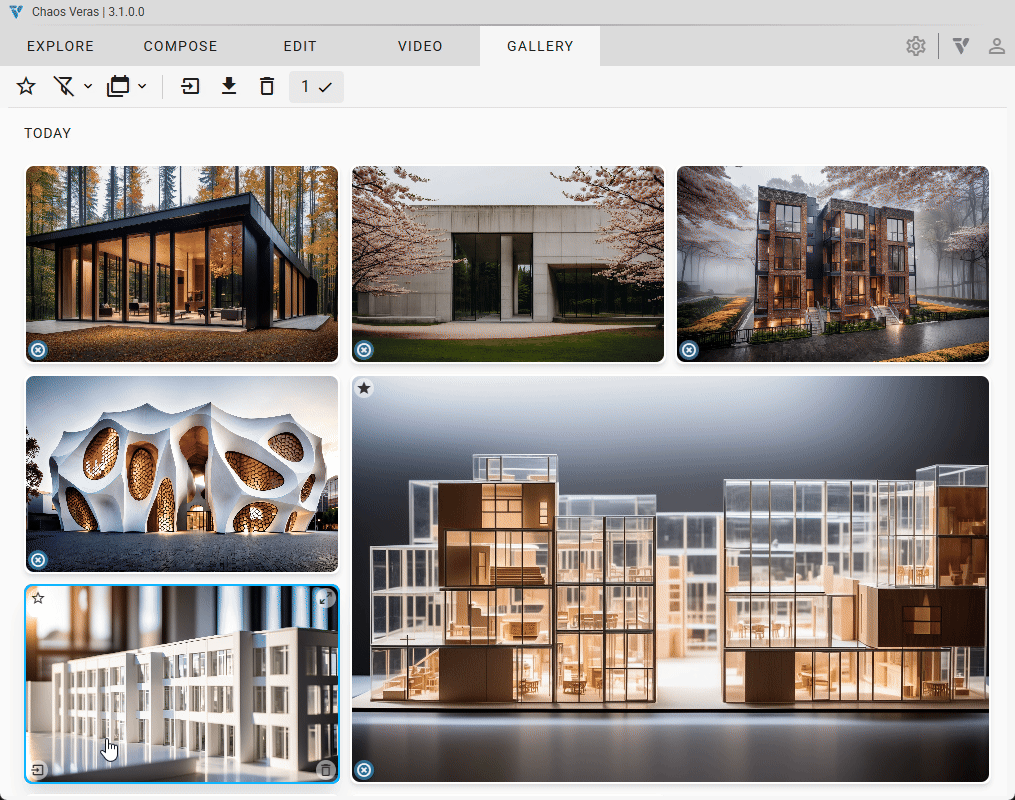Click the toolbar star favorites filter
Image resolution: width=1015 pixels, height=800 pixels.
(x=26, y=87)
